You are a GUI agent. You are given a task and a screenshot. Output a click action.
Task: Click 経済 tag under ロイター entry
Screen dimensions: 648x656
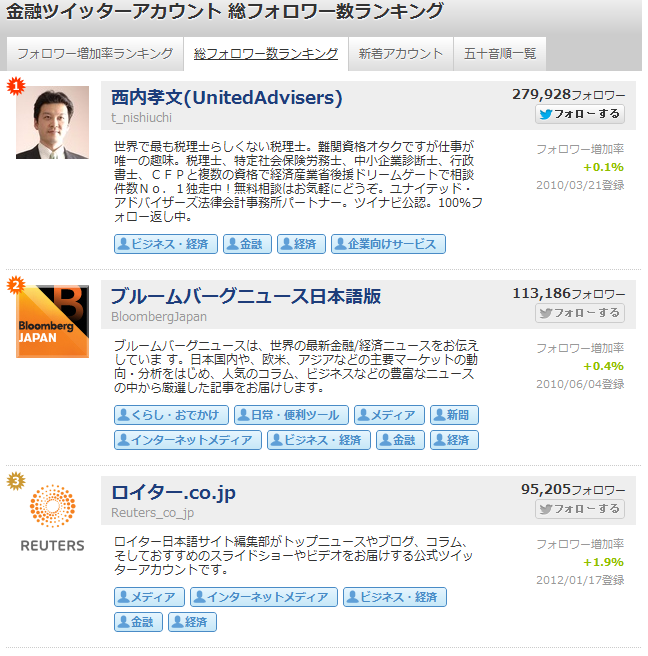pyautogui.click(x=192, y=622)
